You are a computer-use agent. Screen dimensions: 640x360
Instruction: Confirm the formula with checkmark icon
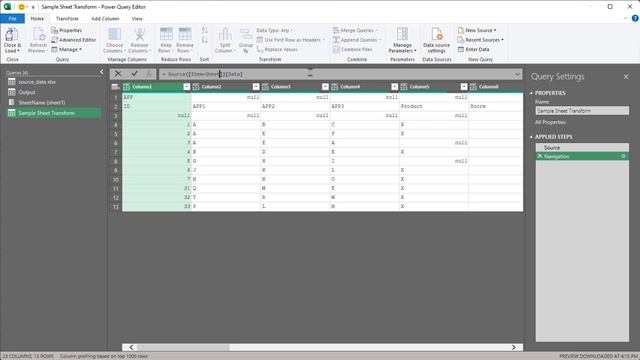[134, 74]
